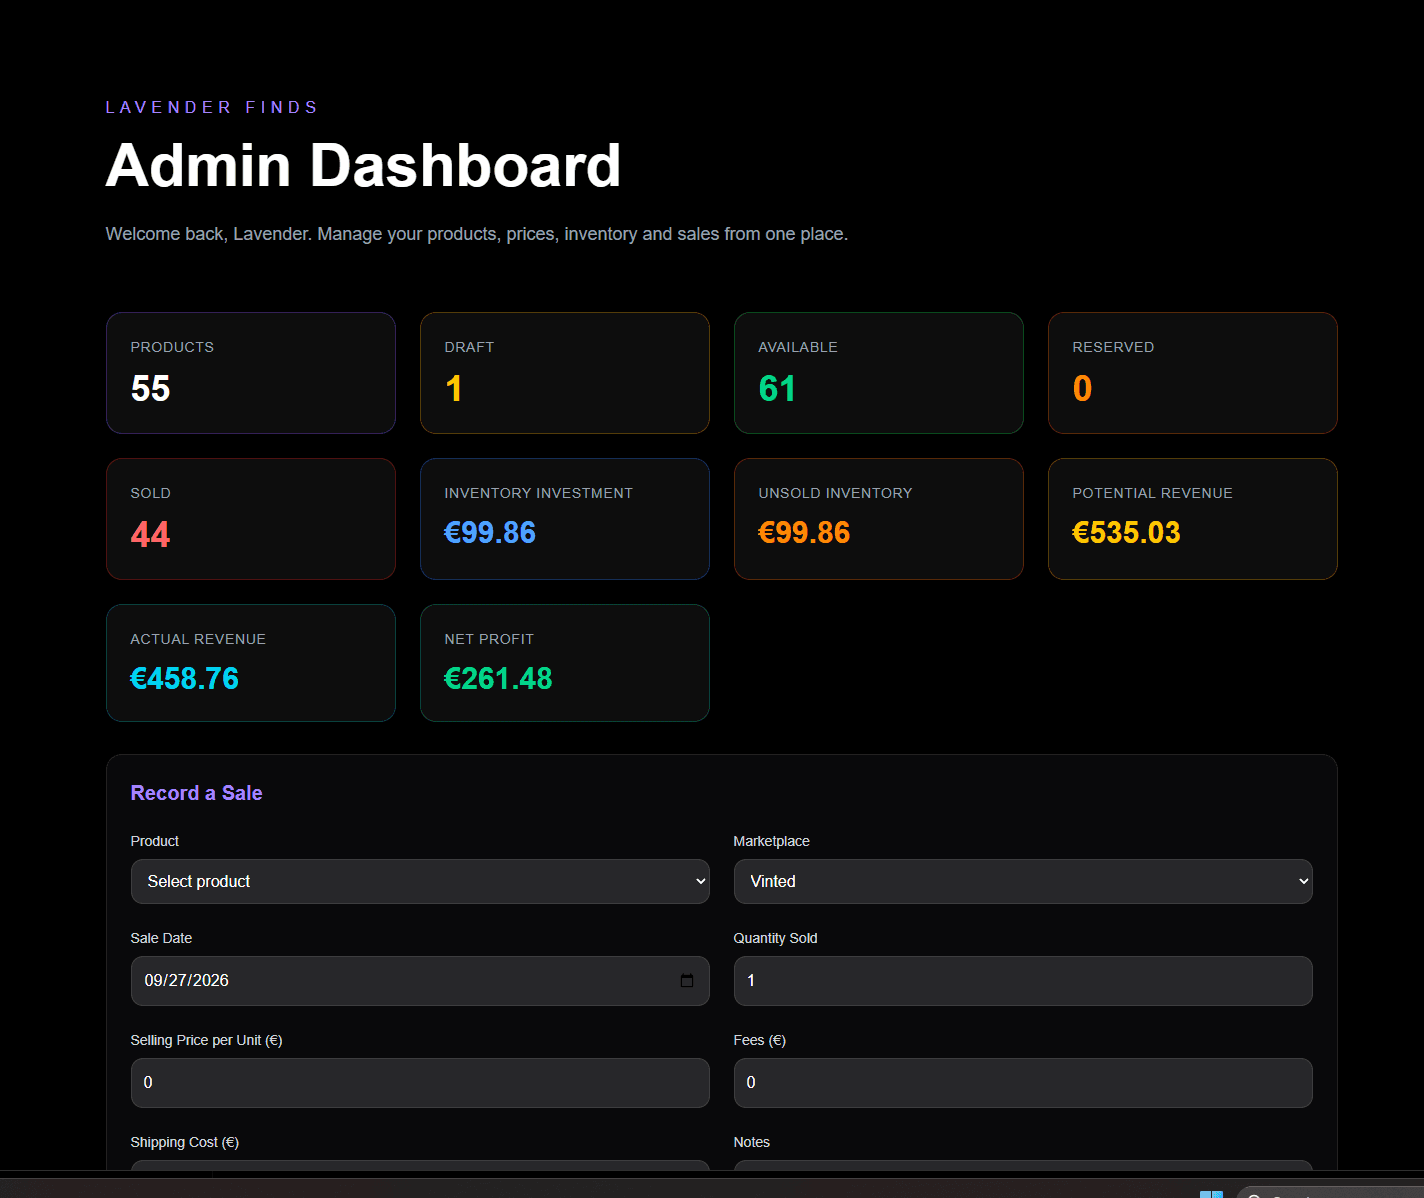Click the Unsold Inventory amount €99.86
1424x1198 pixels.
(804, 533)
